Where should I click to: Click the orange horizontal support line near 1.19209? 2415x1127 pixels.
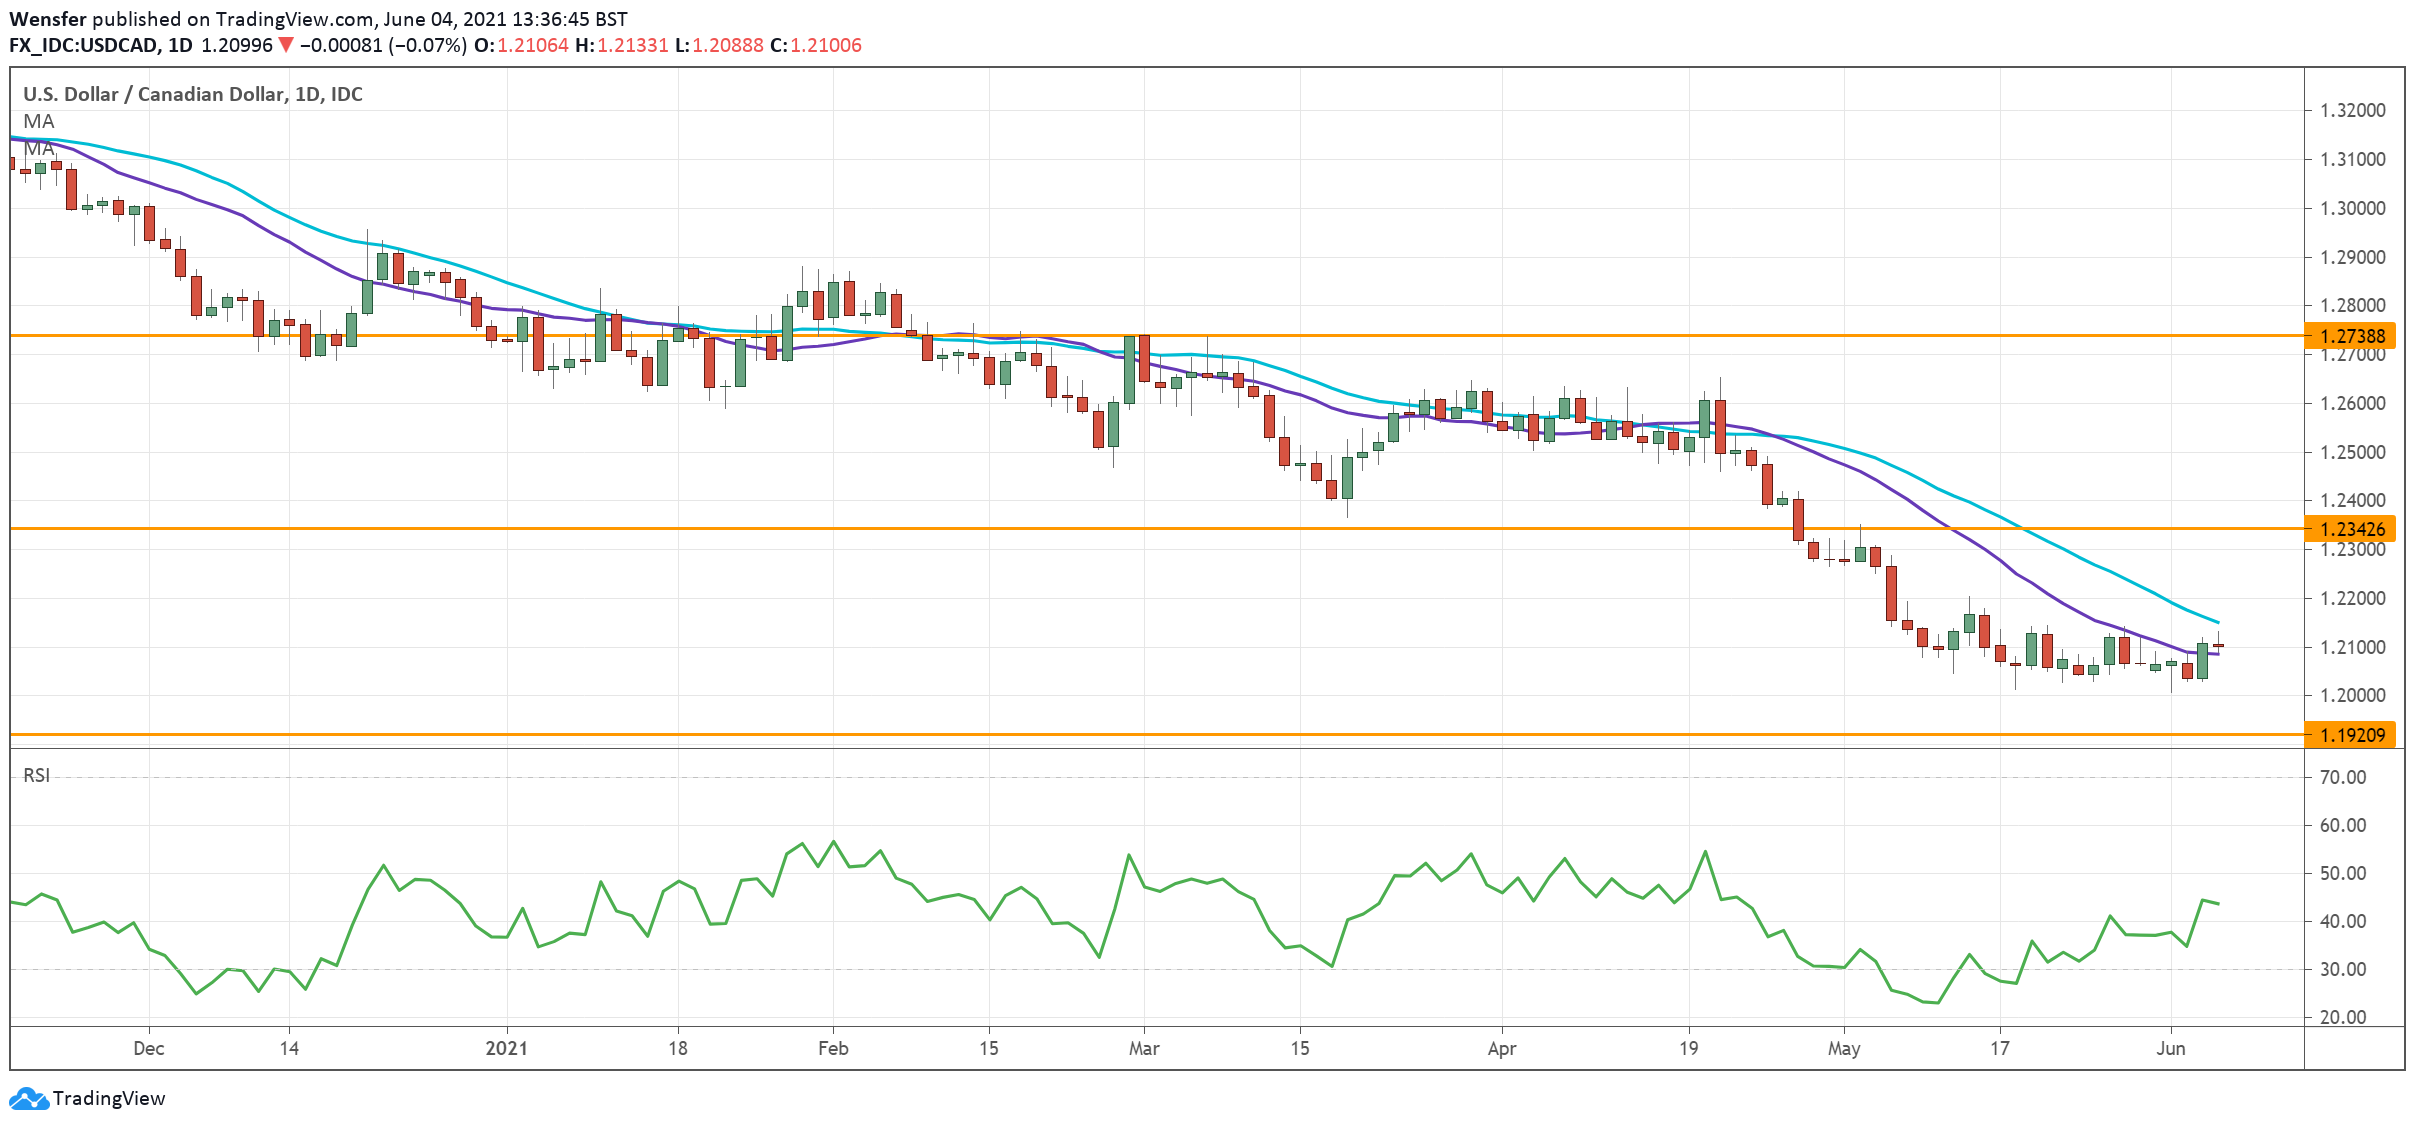pyautogui.click(x=1200, y=735)
